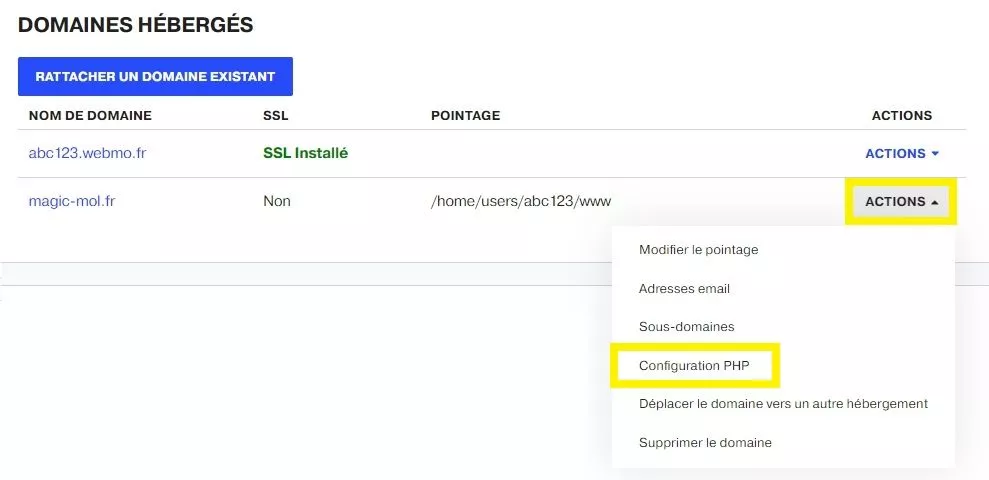Select Sous-domaines in the actions menu

686,327
